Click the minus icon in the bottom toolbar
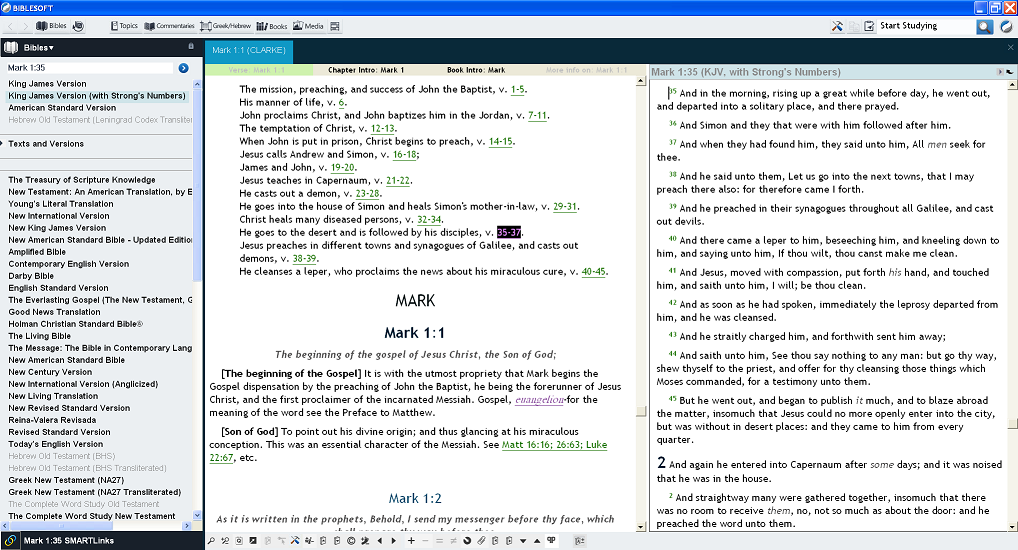The width and height of the screenshot is (1018, 550). pyautogui.click(x=425, y=541)
